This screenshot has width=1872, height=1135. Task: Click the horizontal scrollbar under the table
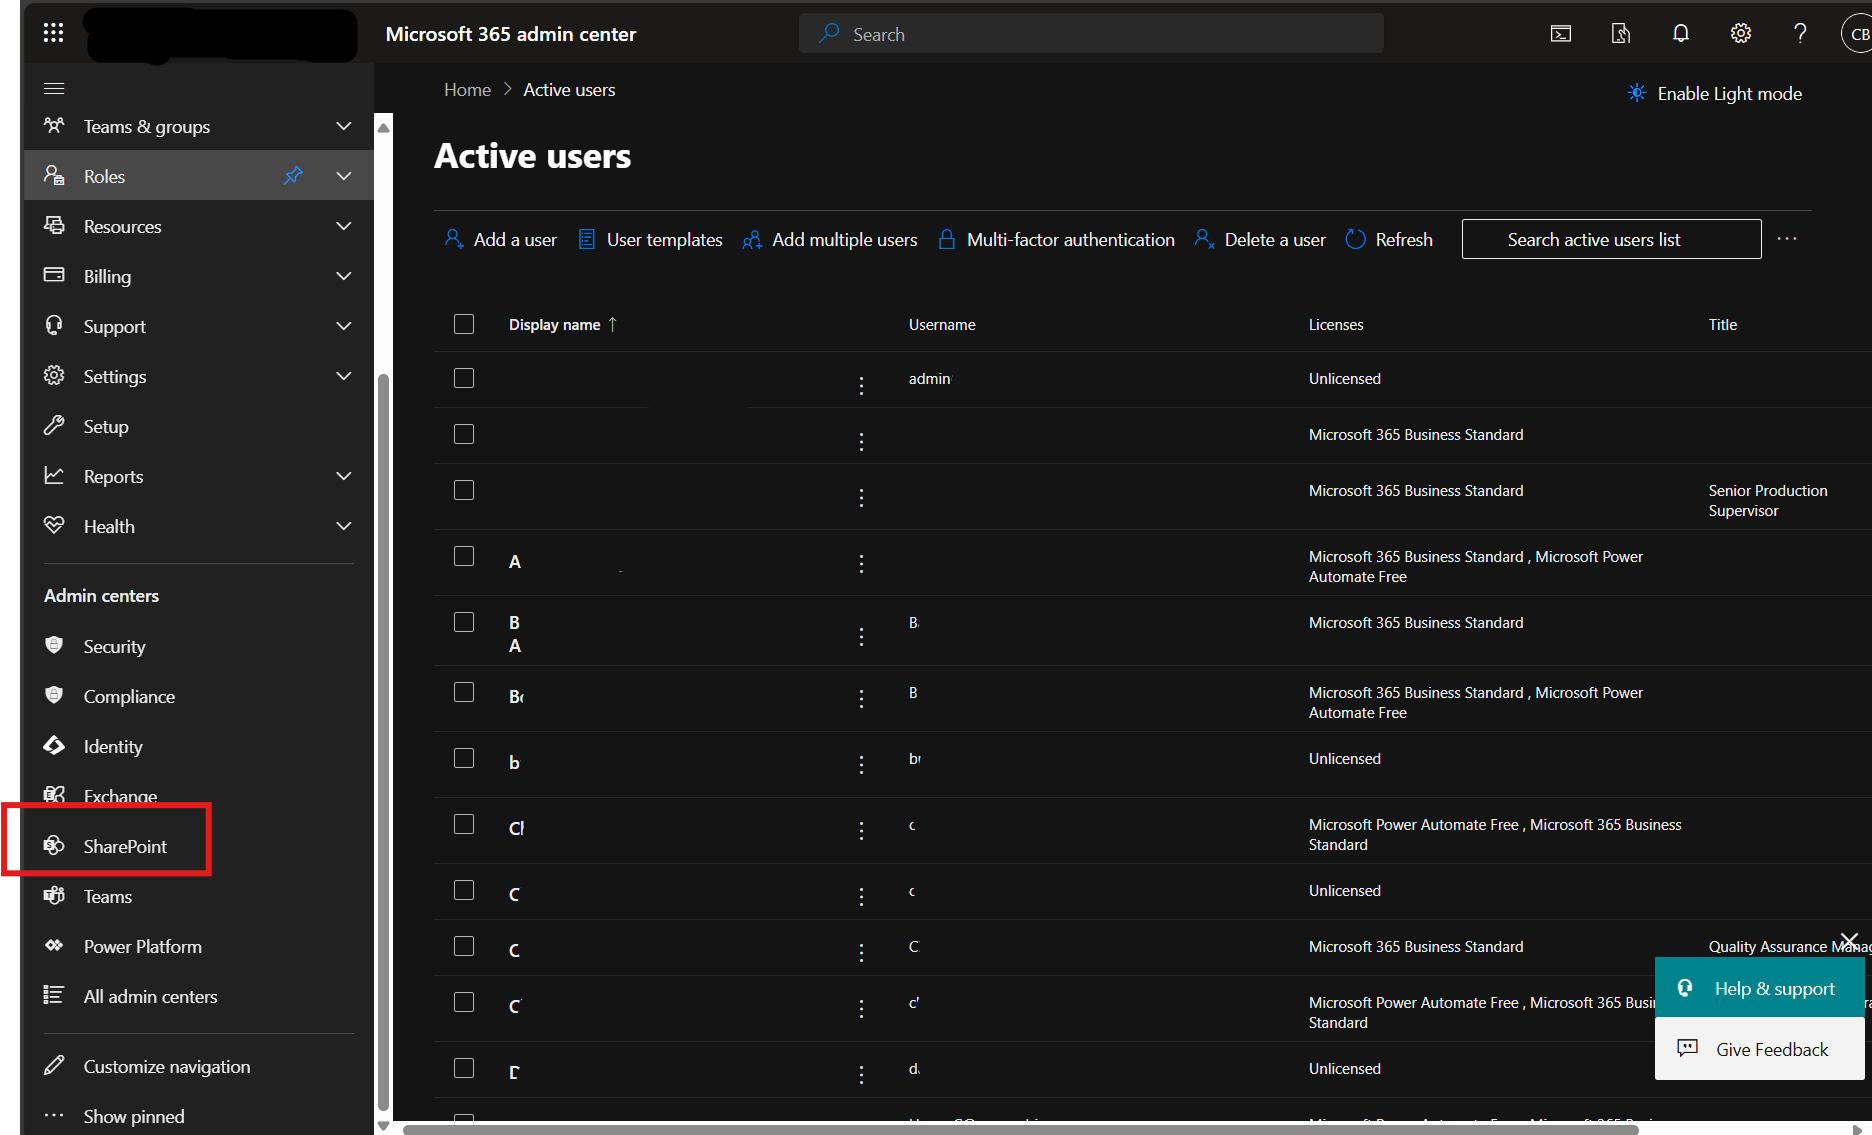1020,1130
